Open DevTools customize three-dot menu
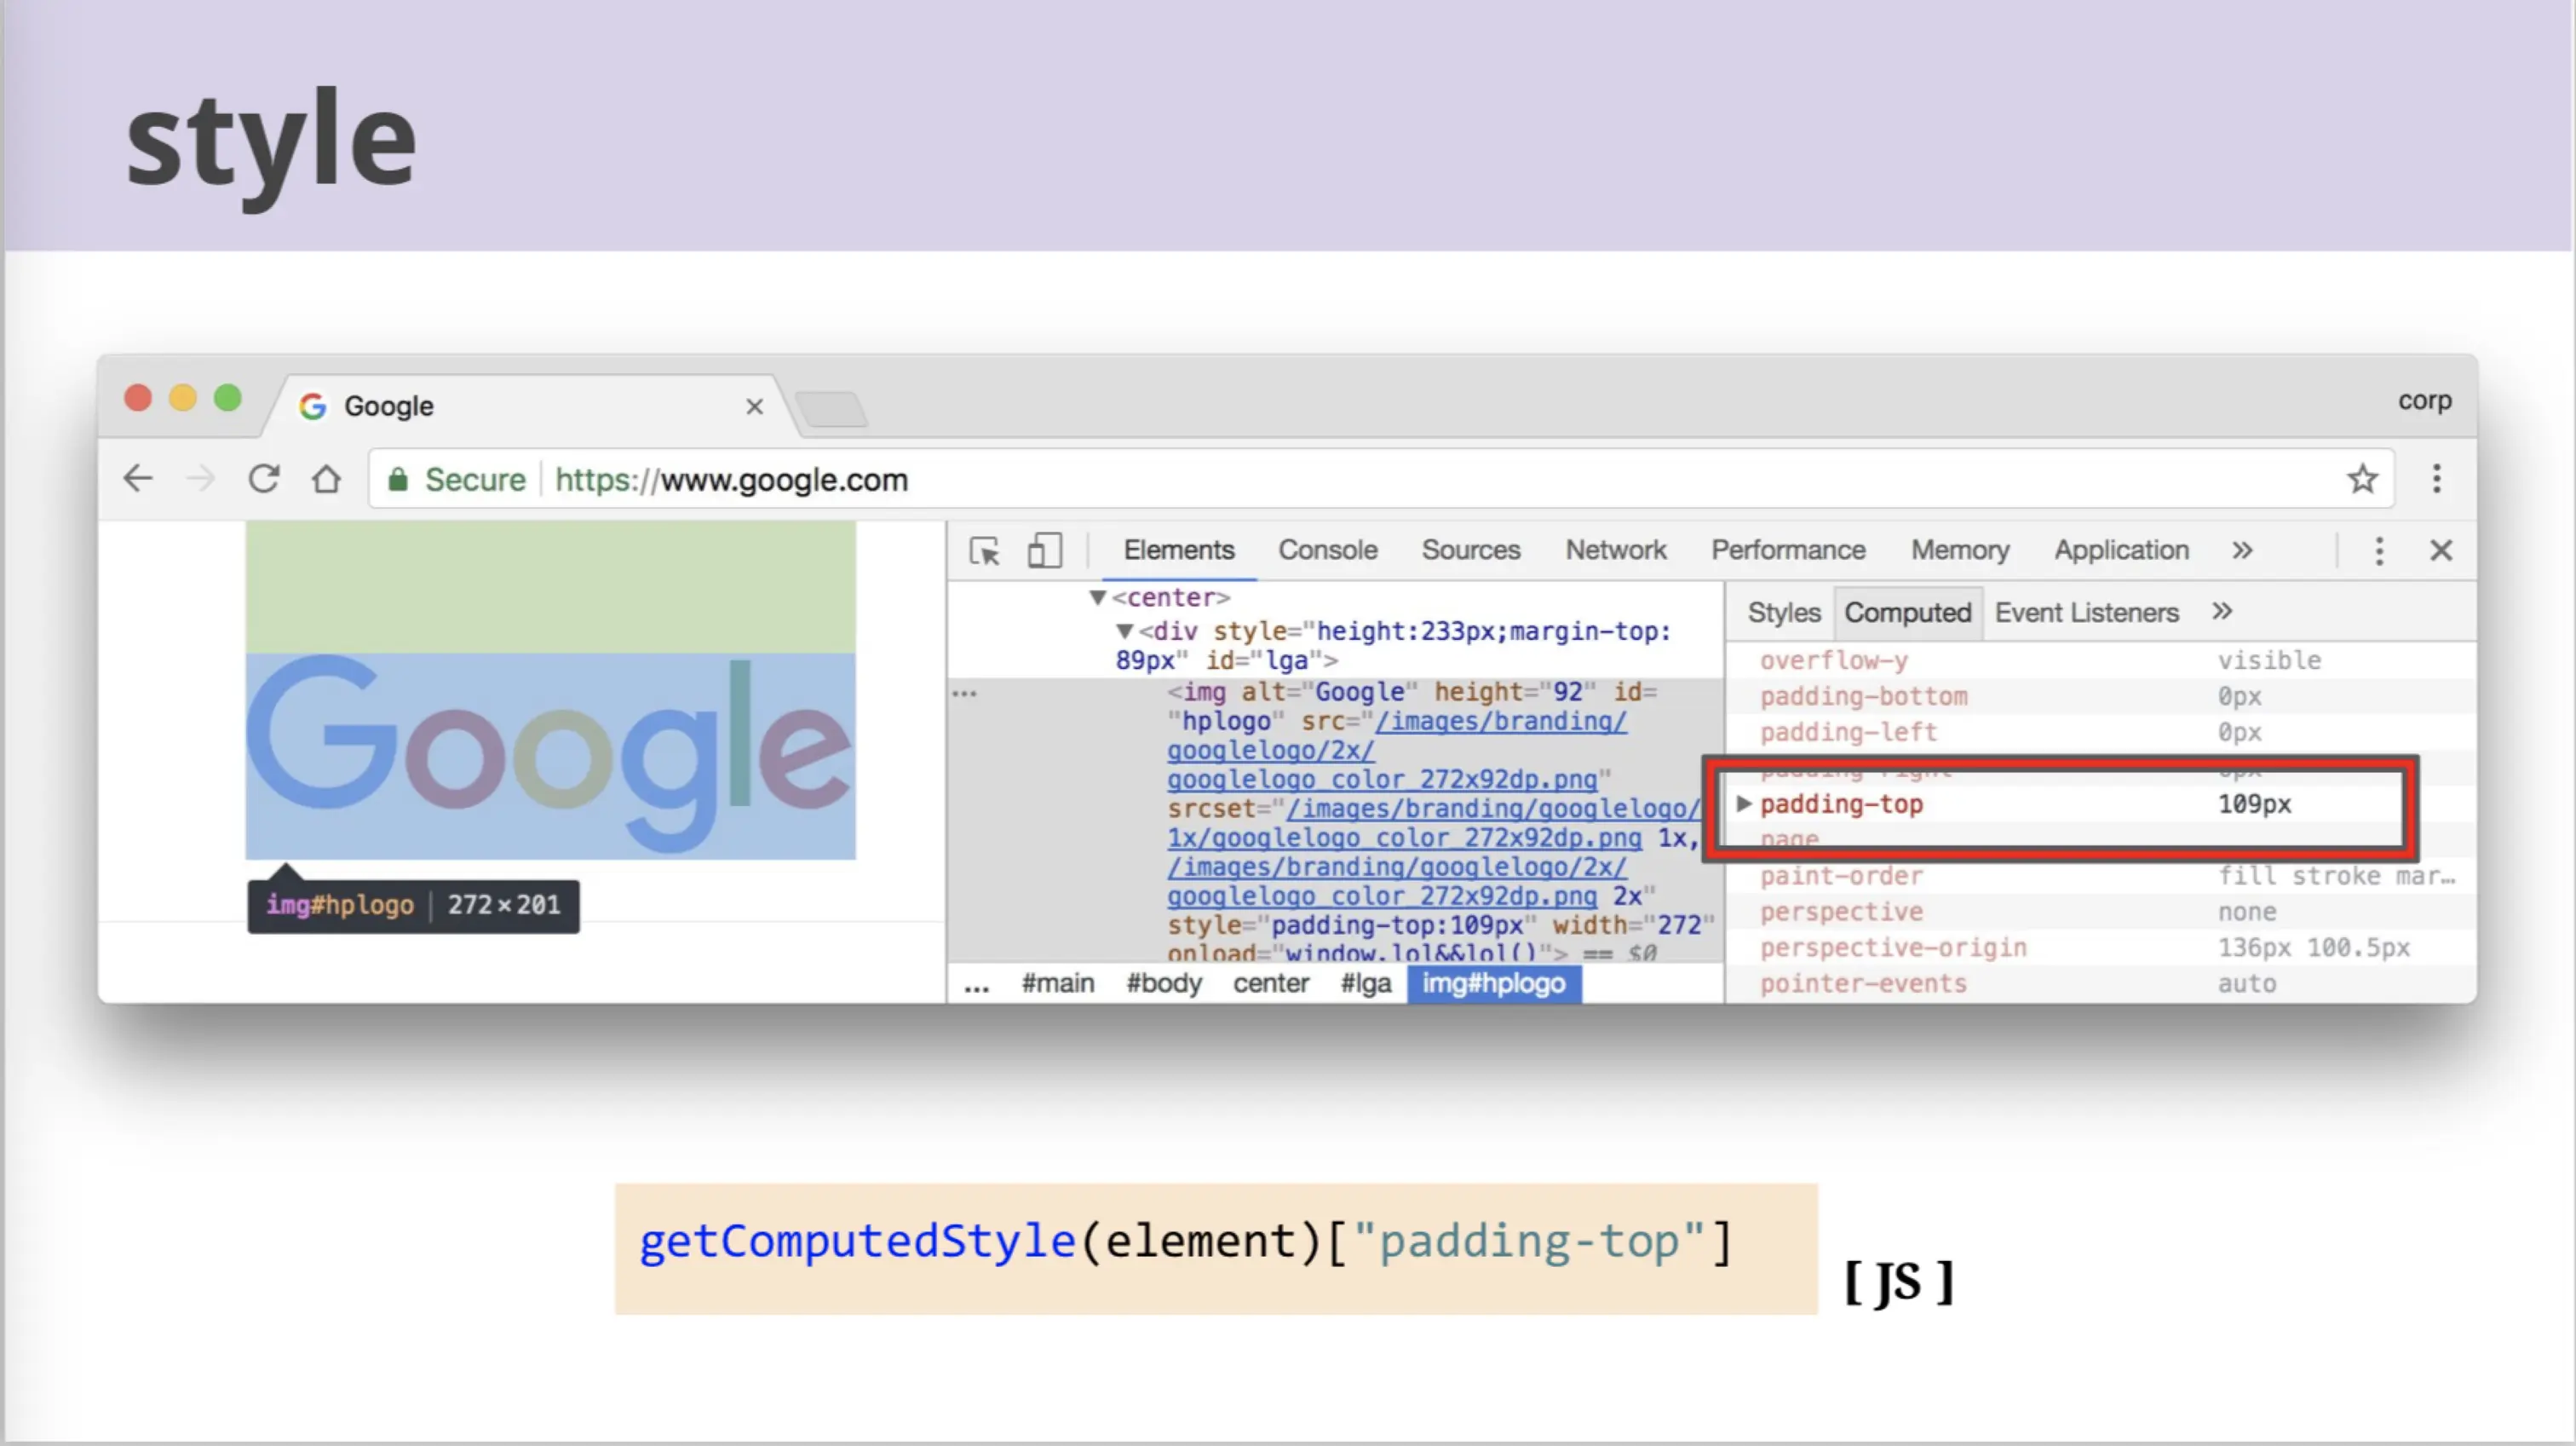 [2380, 551]
